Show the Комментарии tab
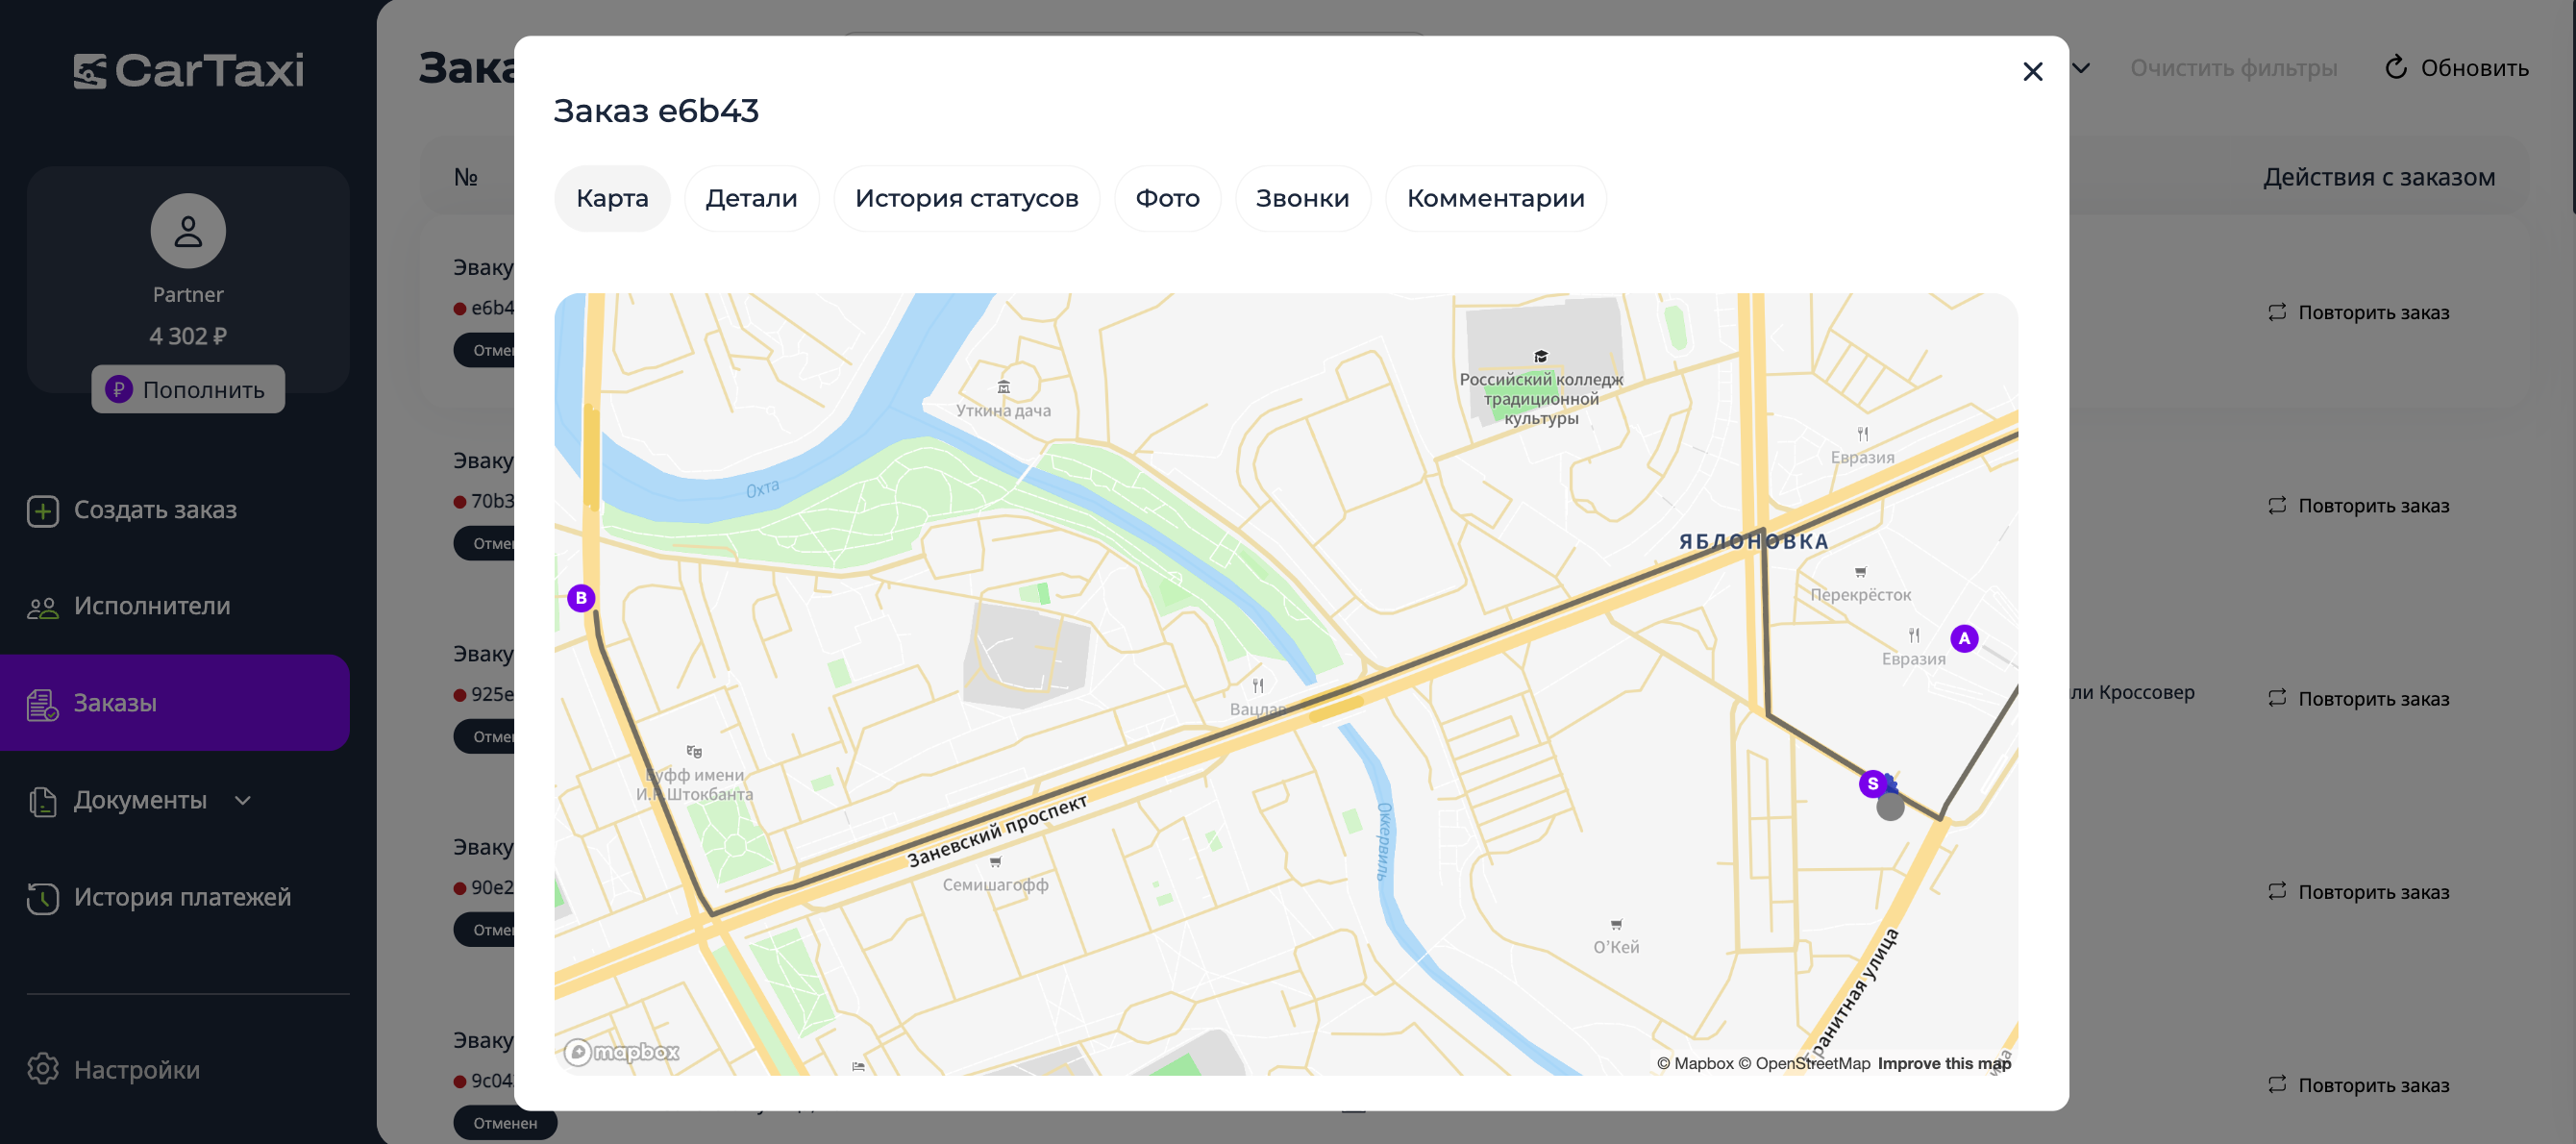2576x1144 pixels. 1495,198
